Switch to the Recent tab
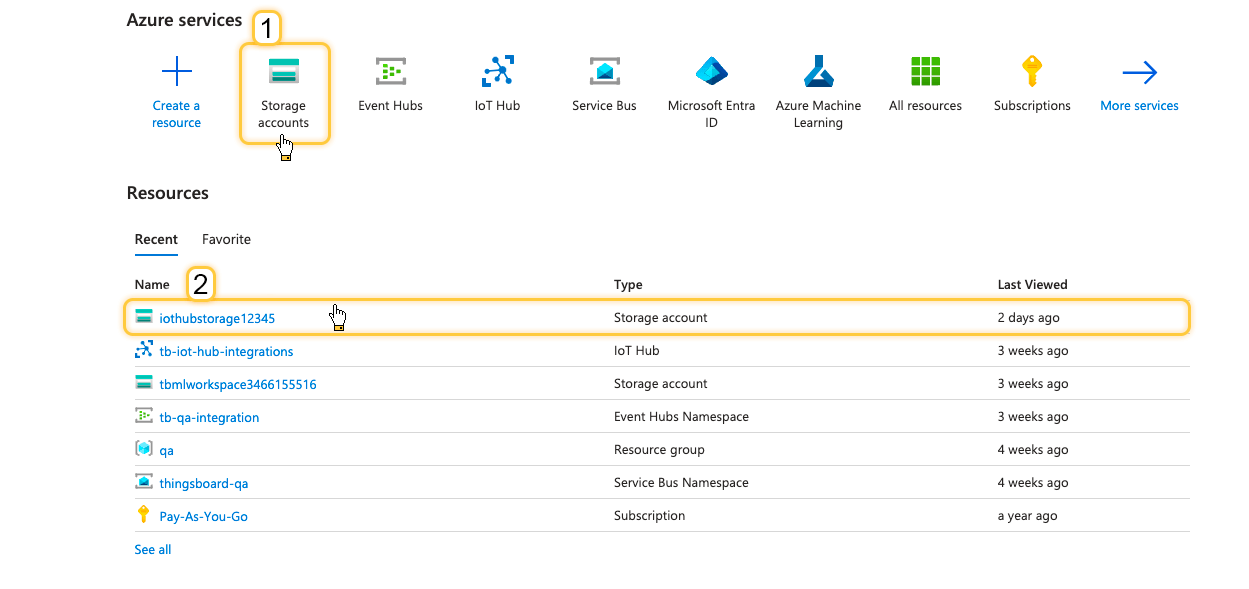The width and height of the screenshot is (1249, 589). (156, 240)
